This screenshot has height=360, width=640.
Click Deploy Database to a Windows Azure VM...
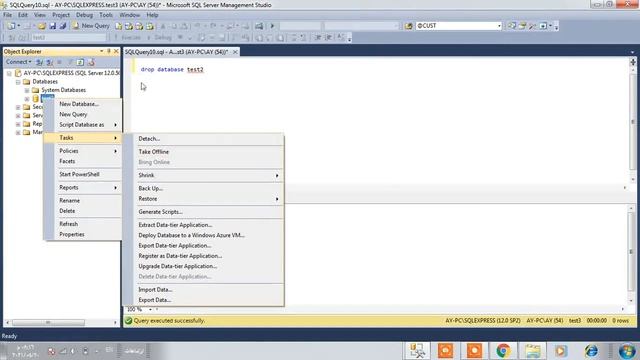203,235
